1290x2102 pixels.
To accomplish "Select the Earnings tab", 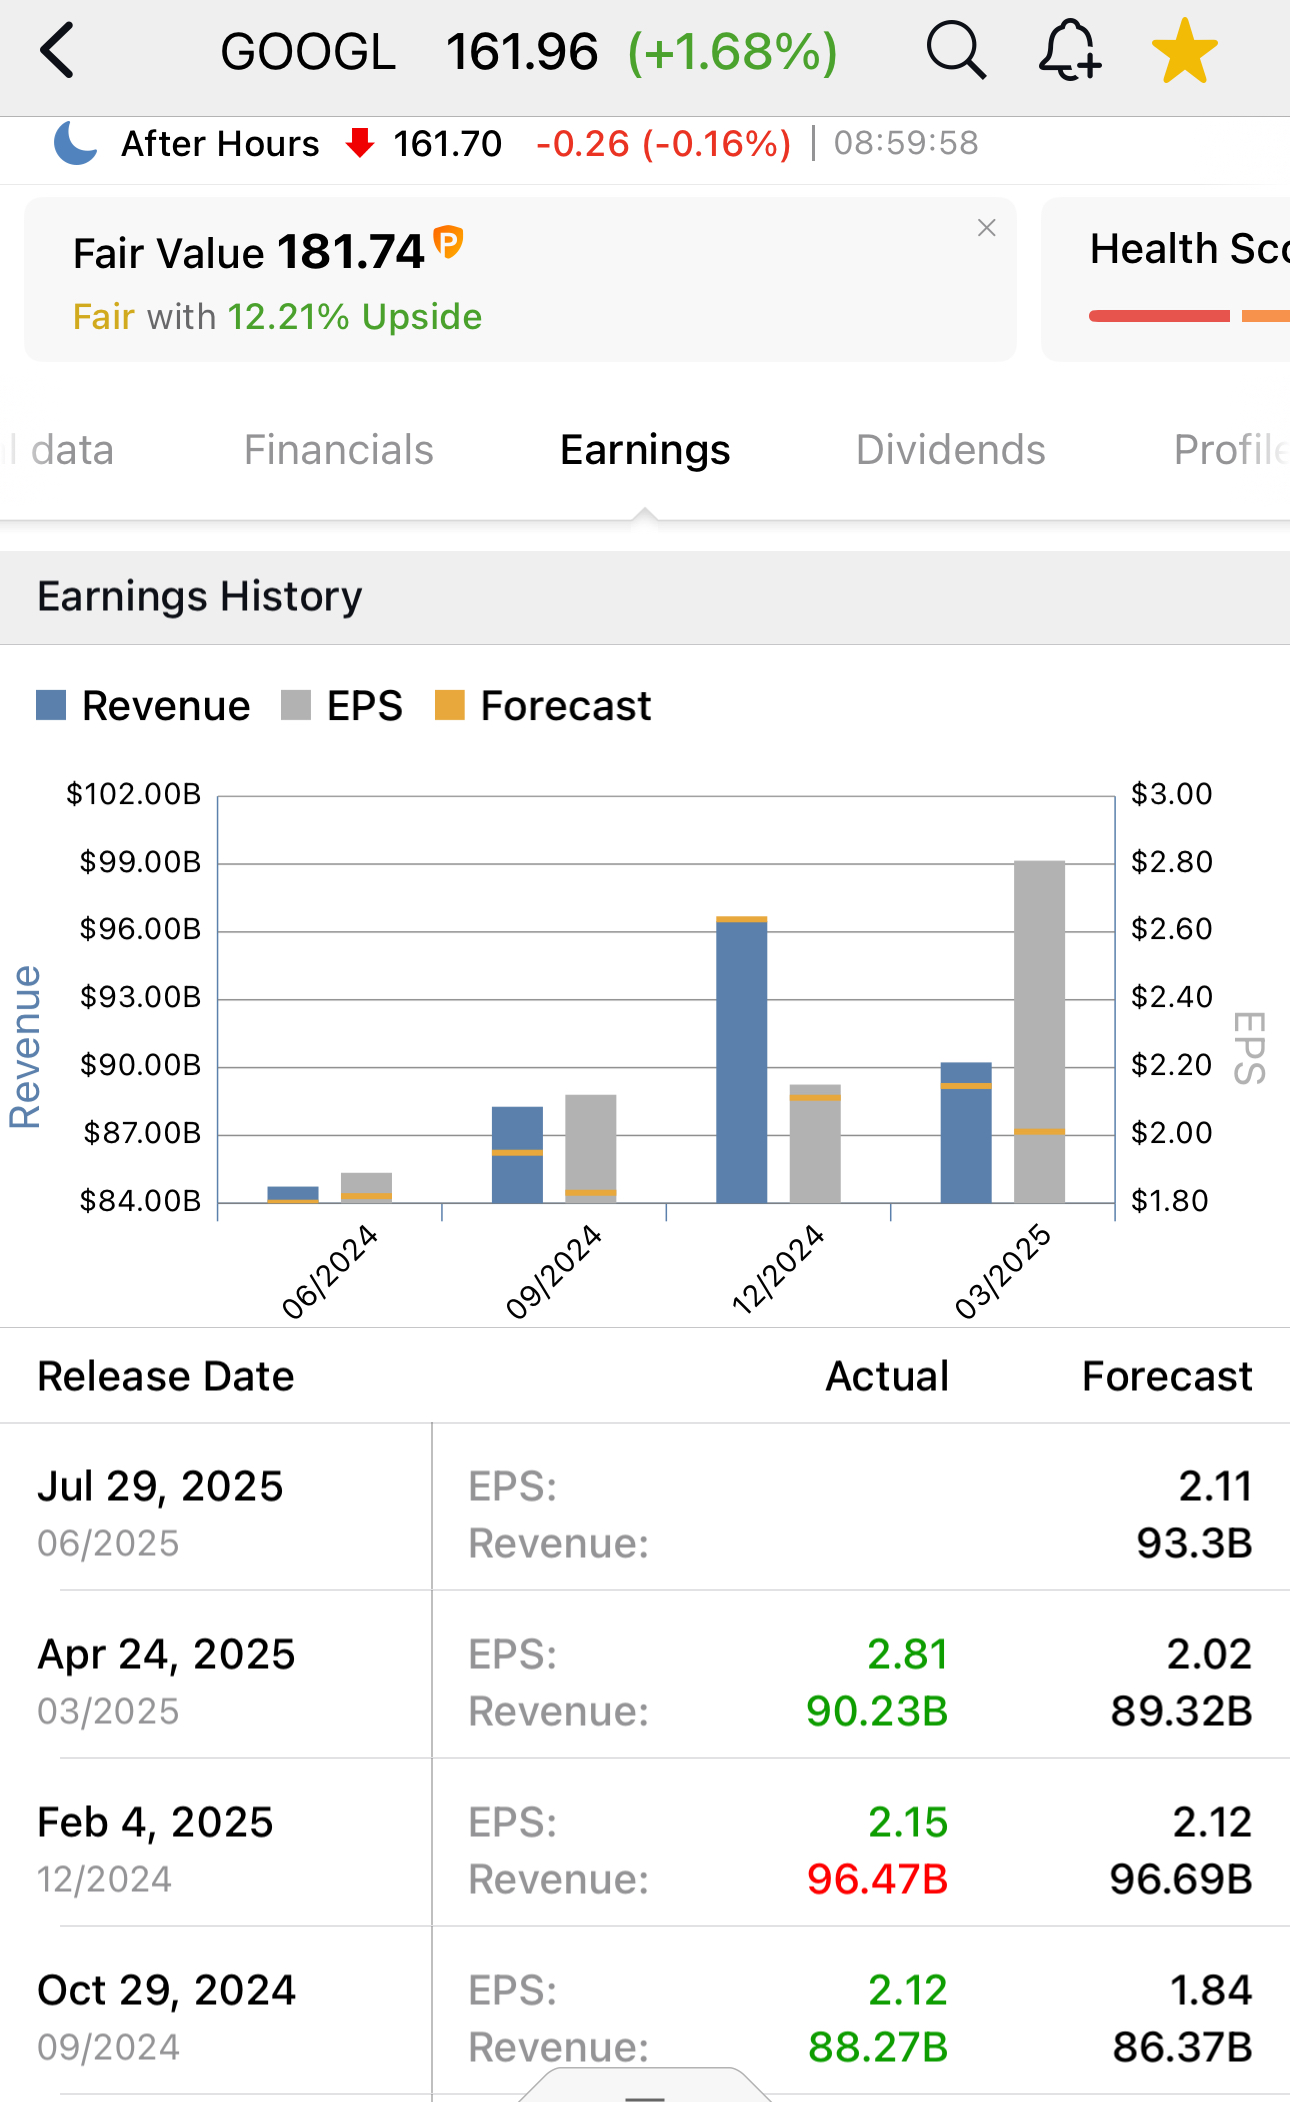I will pyautogui.click(x=645, y=450).
